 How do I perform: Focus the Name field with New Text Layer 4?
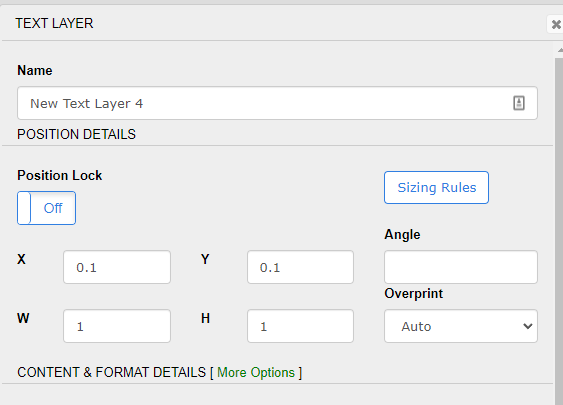point(277,103)
